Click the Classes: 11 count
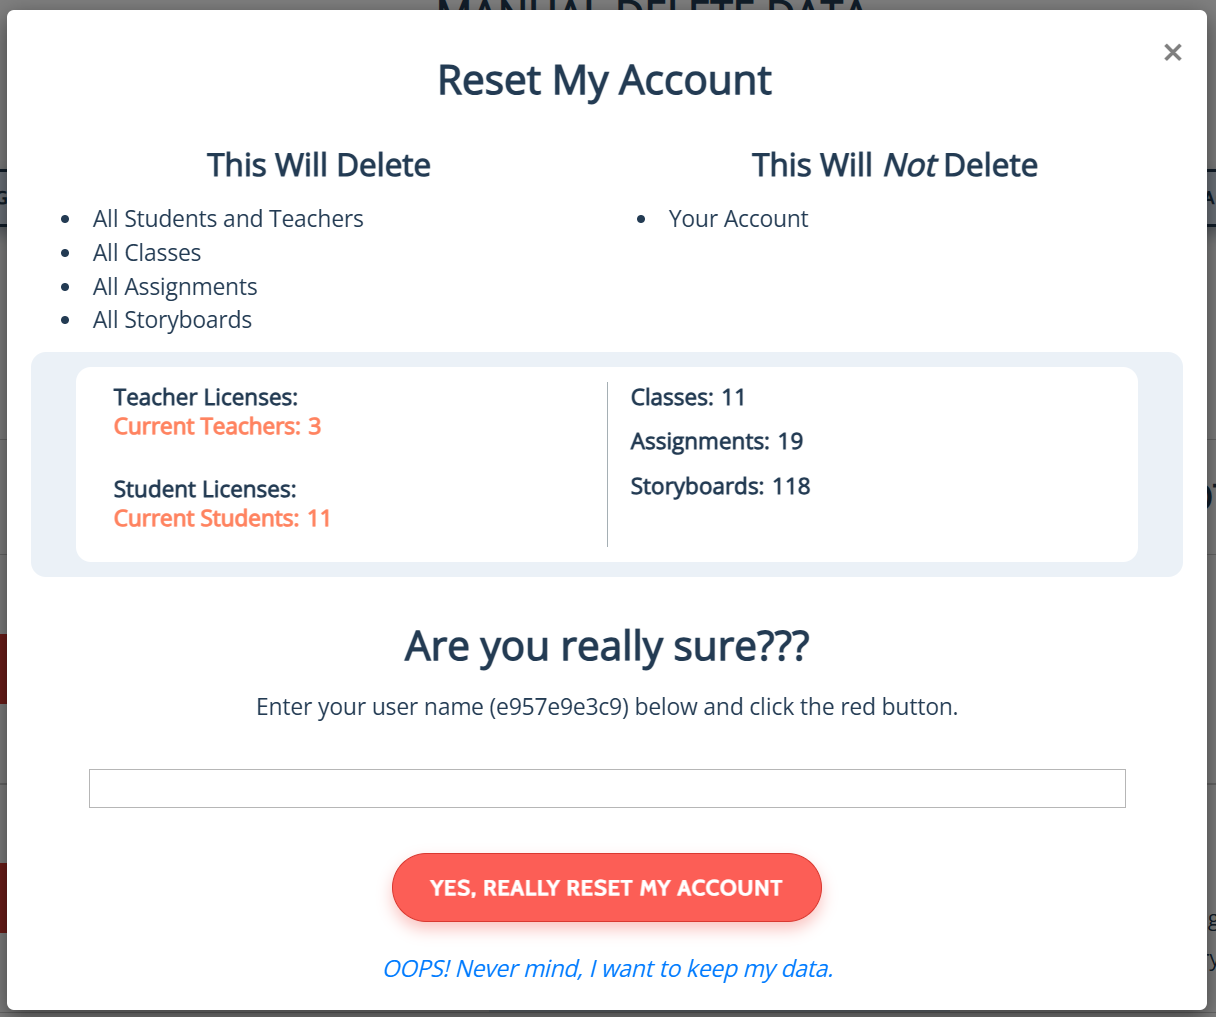The height and width of the screenshot is (1017, 1216). 688,397
